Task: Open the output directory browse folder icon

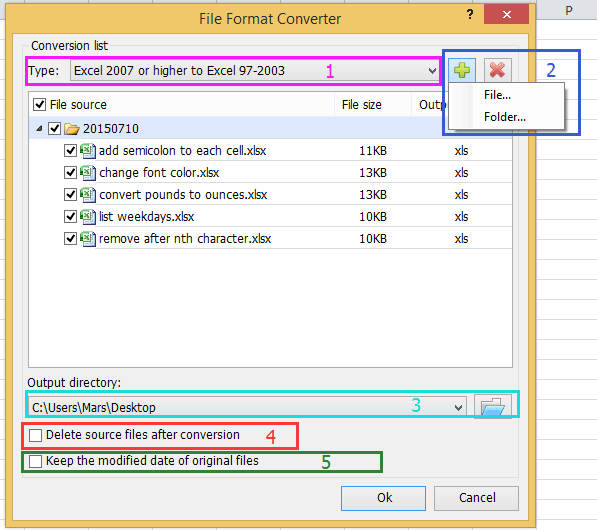Action: [493, 406]
